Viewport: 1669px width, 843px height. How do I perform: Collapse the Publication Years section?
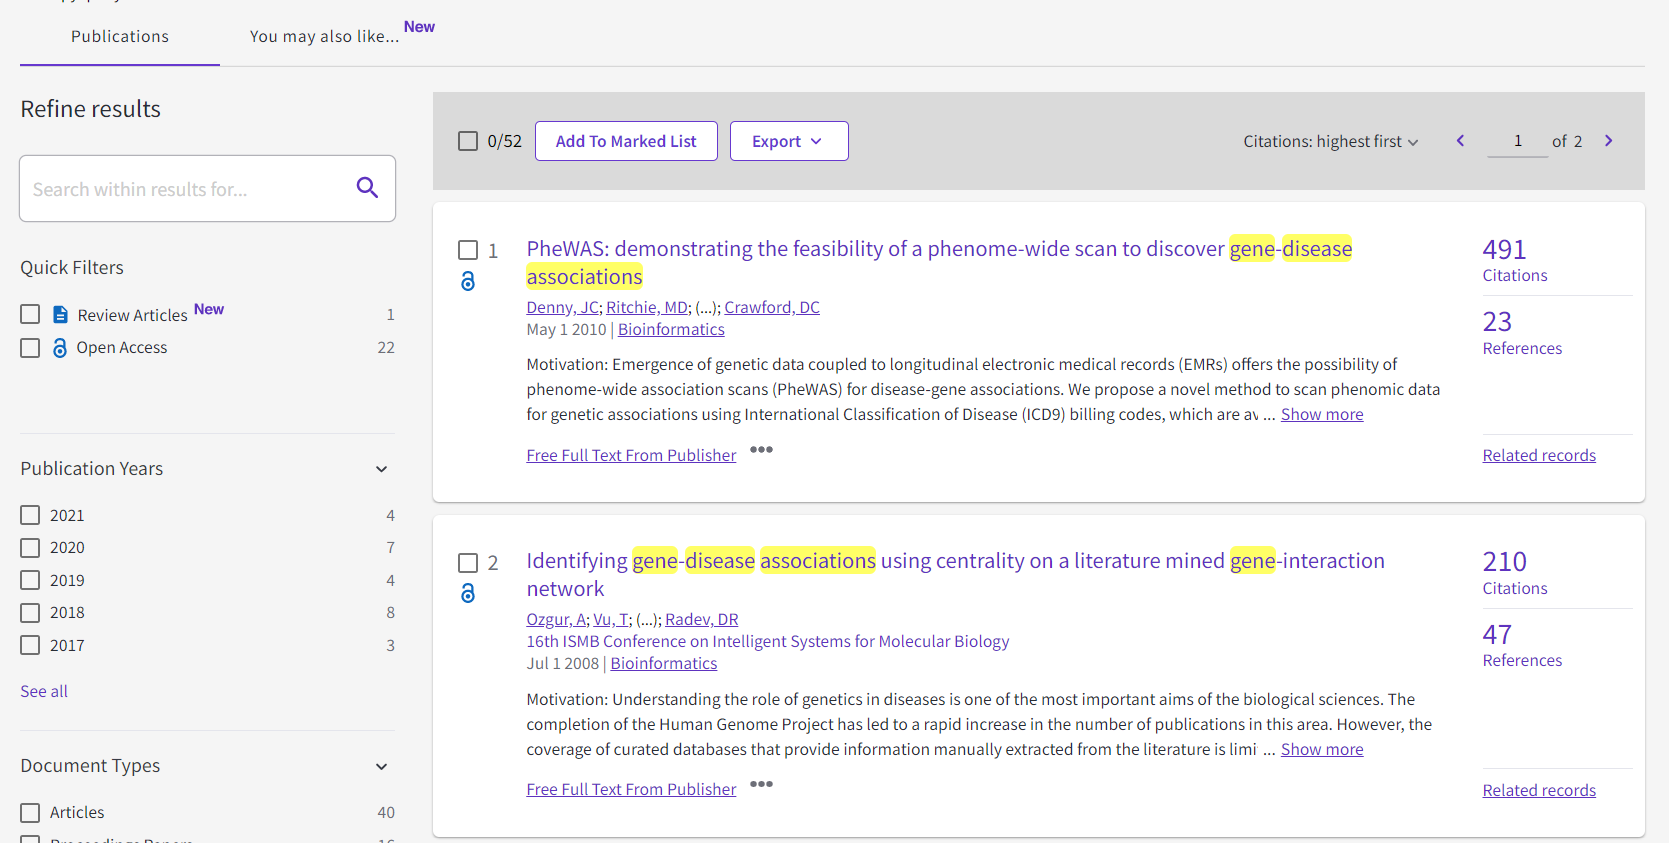tap(381, 469)
